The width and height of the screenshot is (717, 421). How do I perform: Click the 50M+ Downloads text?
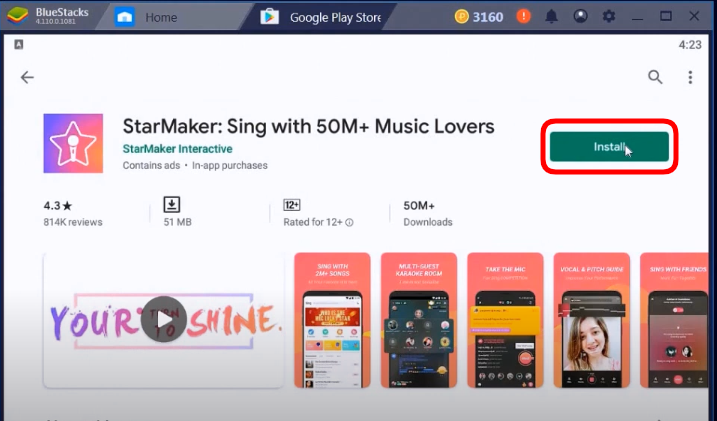428,213
